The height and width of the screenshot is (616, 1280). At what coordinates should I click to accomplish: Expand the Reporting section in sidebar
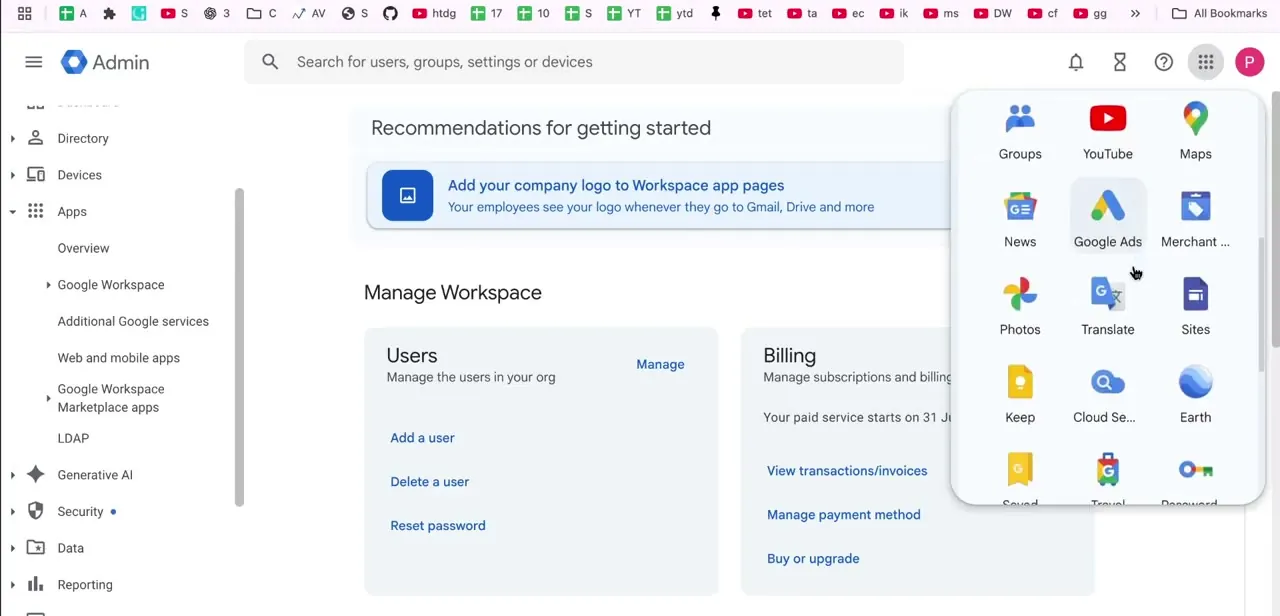(x=12, y=585)
